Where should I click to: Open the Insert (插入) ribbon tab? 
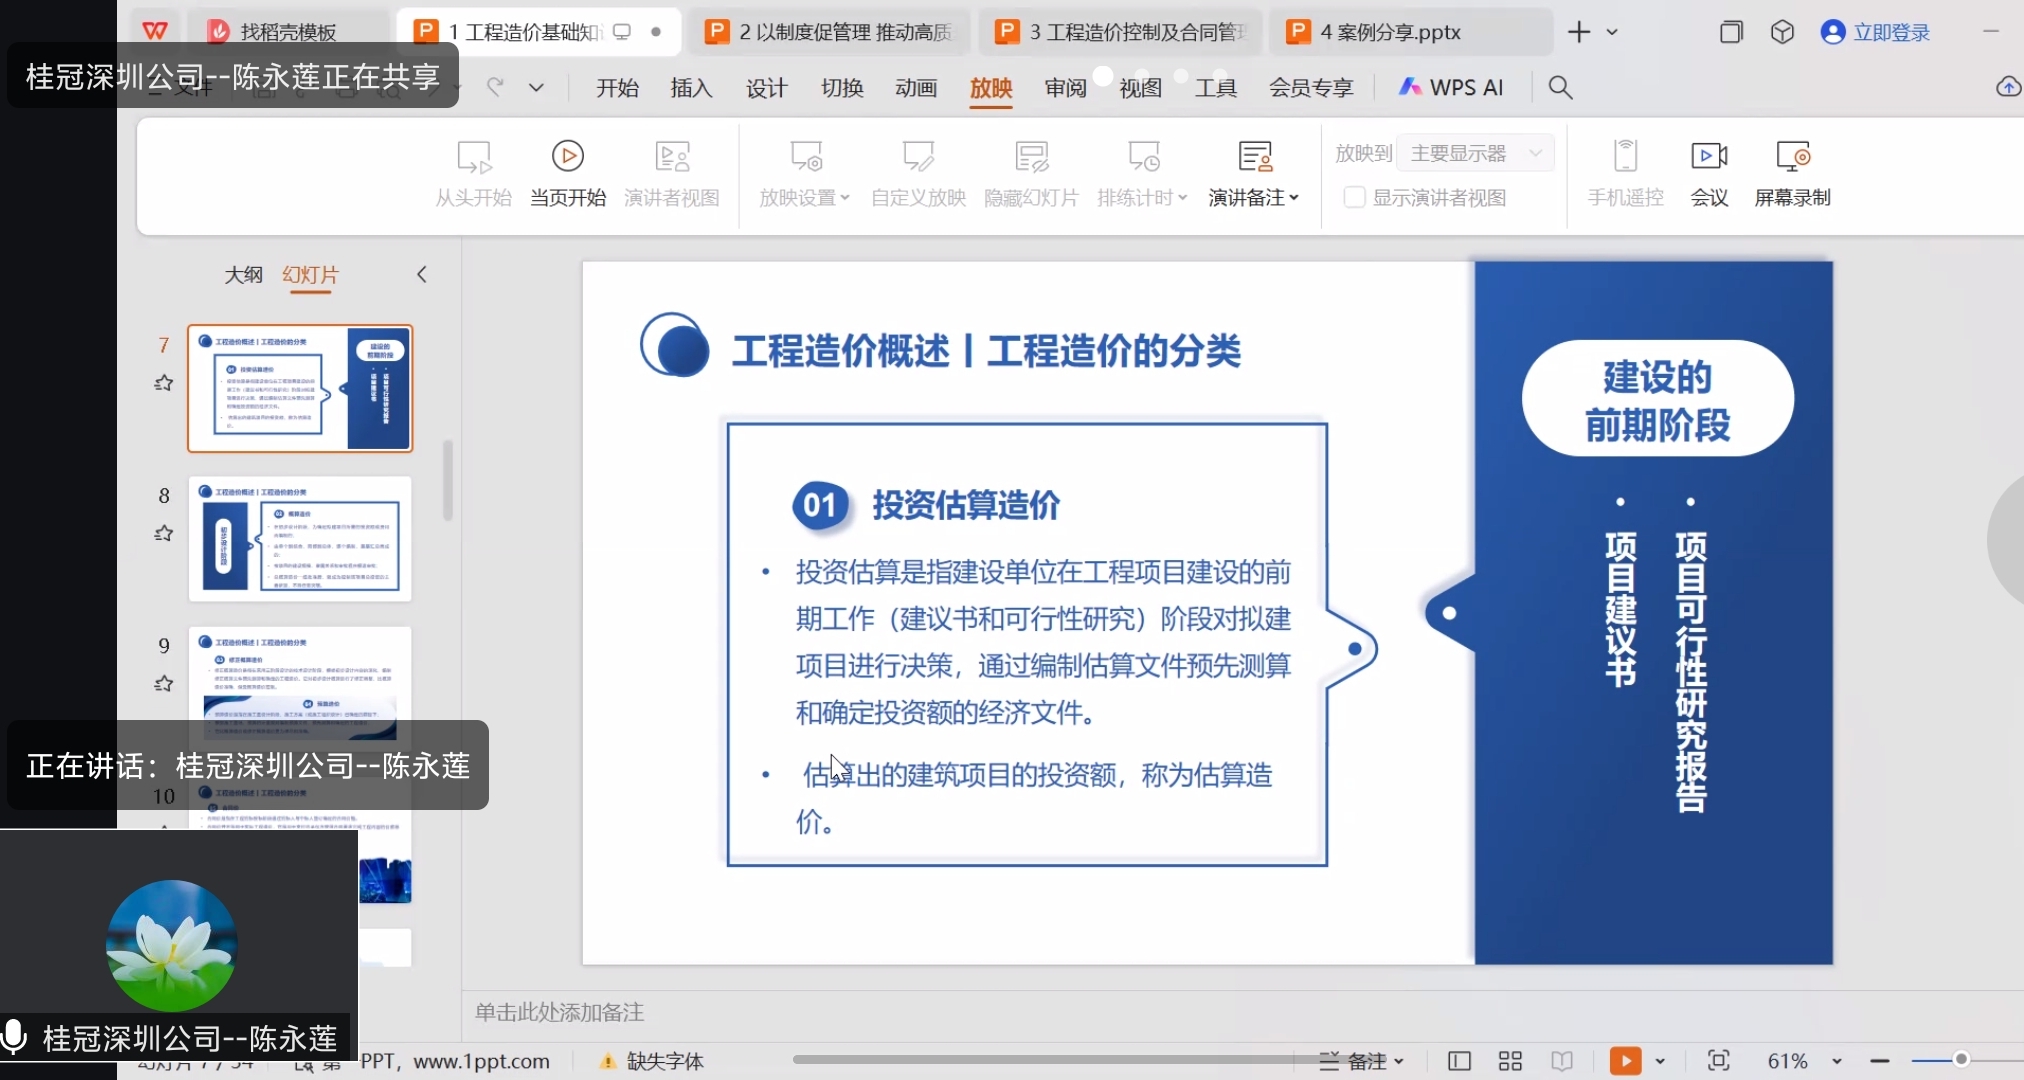tap(691, 88)
